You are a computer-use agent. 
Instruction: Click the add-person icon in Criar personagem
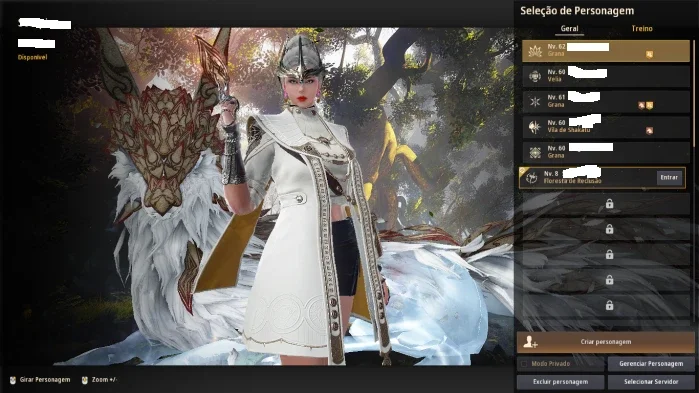530,342
